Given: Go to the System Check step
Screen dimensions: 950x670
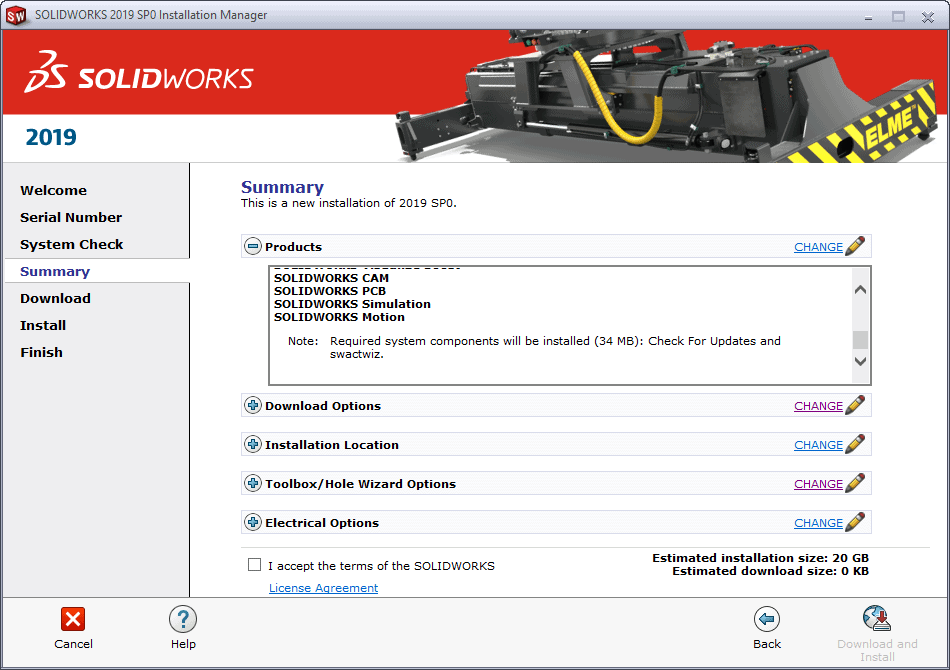Looking at the screenshot, I should coord(71,245).
